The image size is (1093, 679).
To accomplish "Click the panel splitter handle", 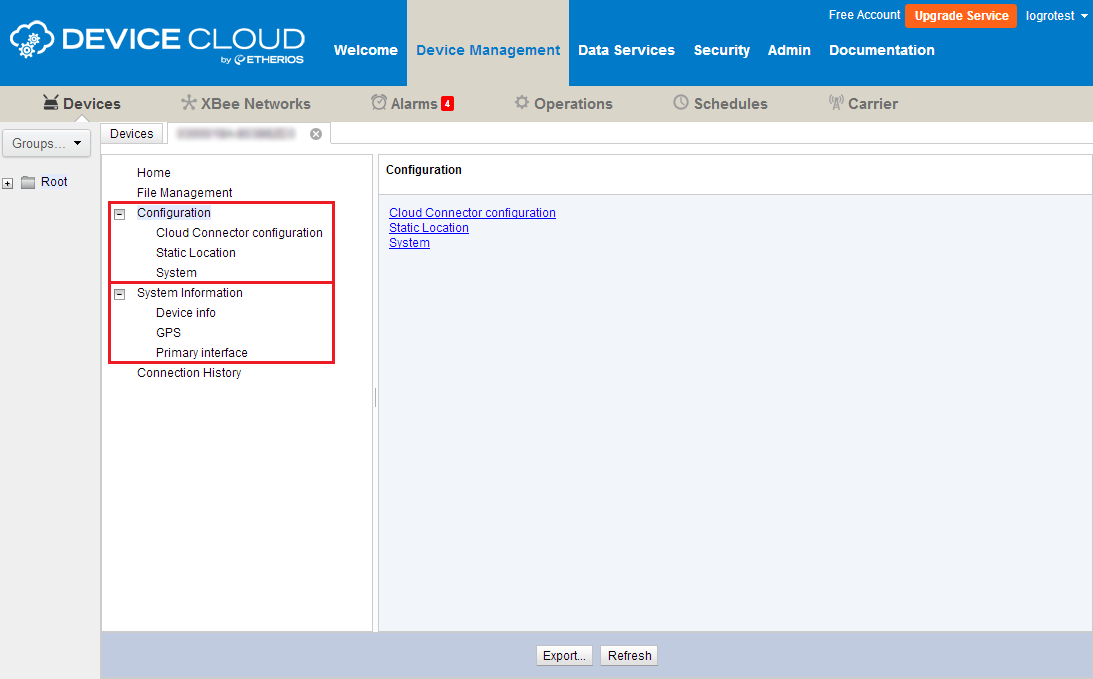I will [x=376, y=397].
